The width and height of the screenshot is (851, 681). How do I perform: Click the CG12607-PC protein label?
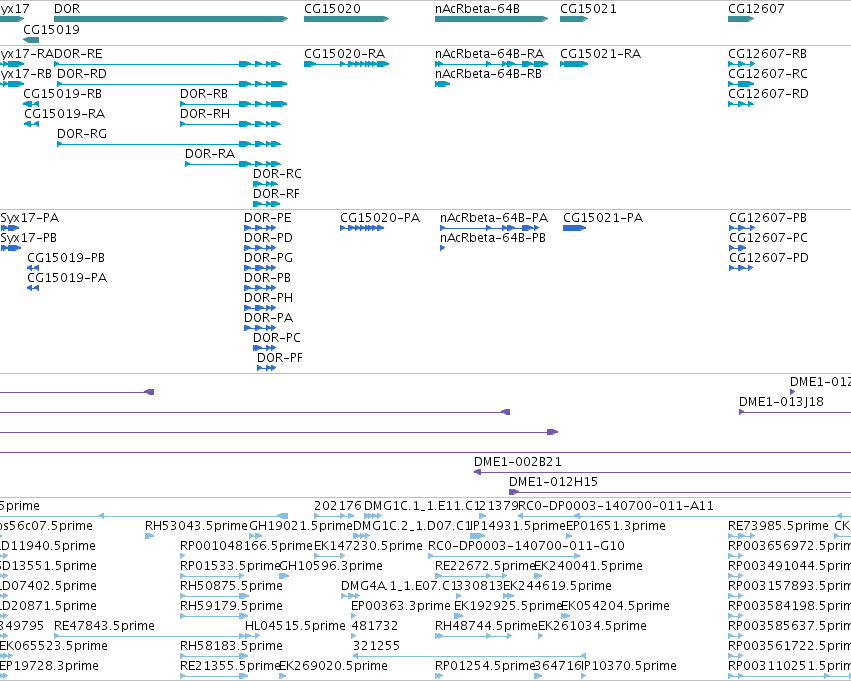(x=769, y=238)
